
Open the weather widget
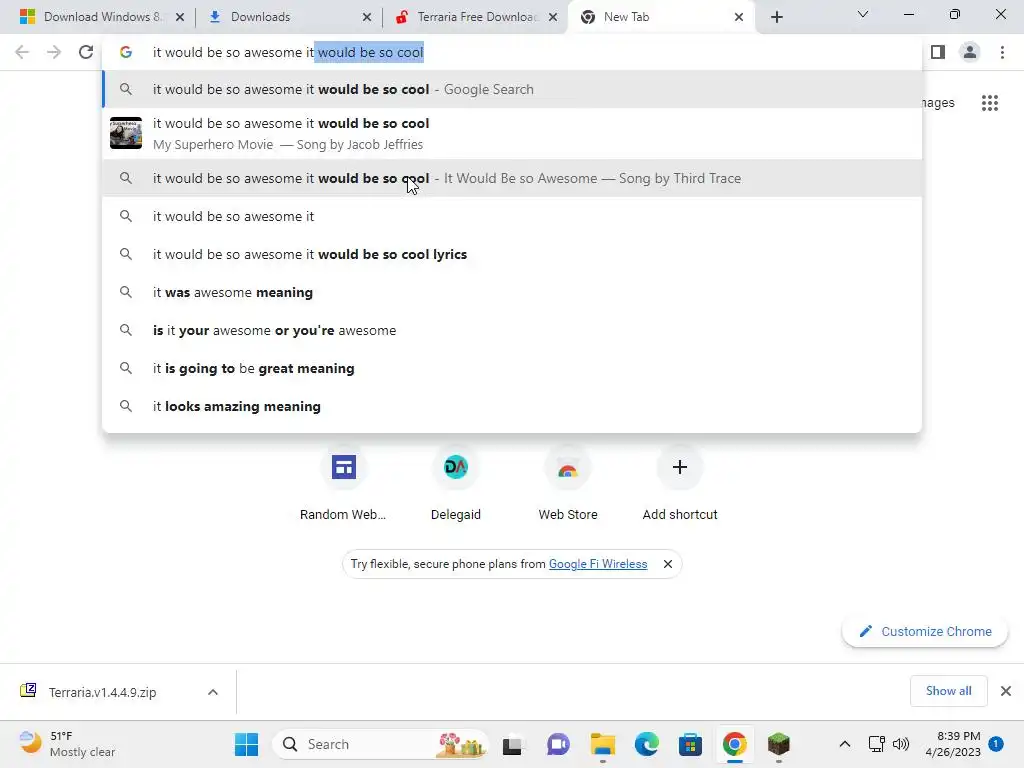pyautogui.click(x=67, y=744)
